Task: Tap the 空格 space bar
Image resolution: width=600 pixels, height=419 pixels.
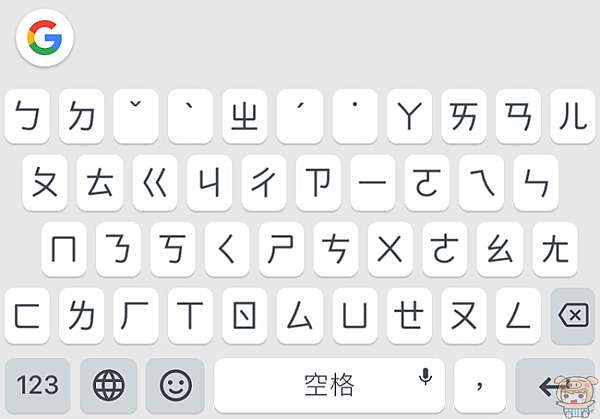Action: (329, 386)
